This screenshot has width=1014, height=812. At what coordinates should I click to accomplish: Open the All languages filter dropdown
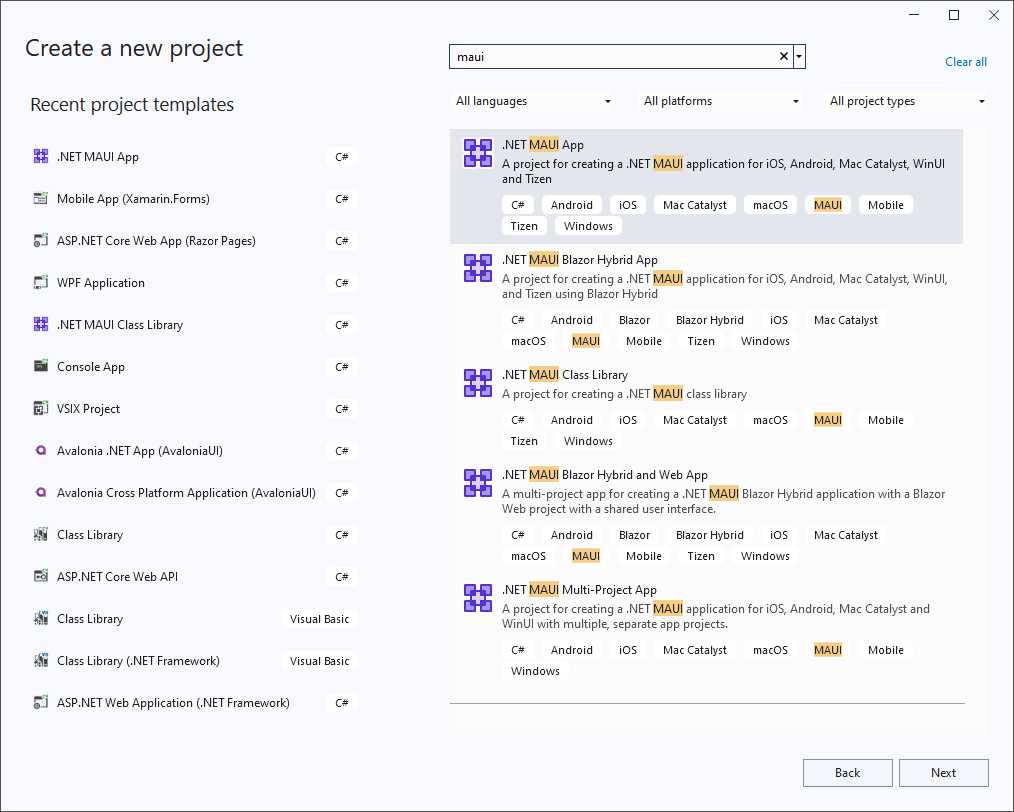pos(533,101)
